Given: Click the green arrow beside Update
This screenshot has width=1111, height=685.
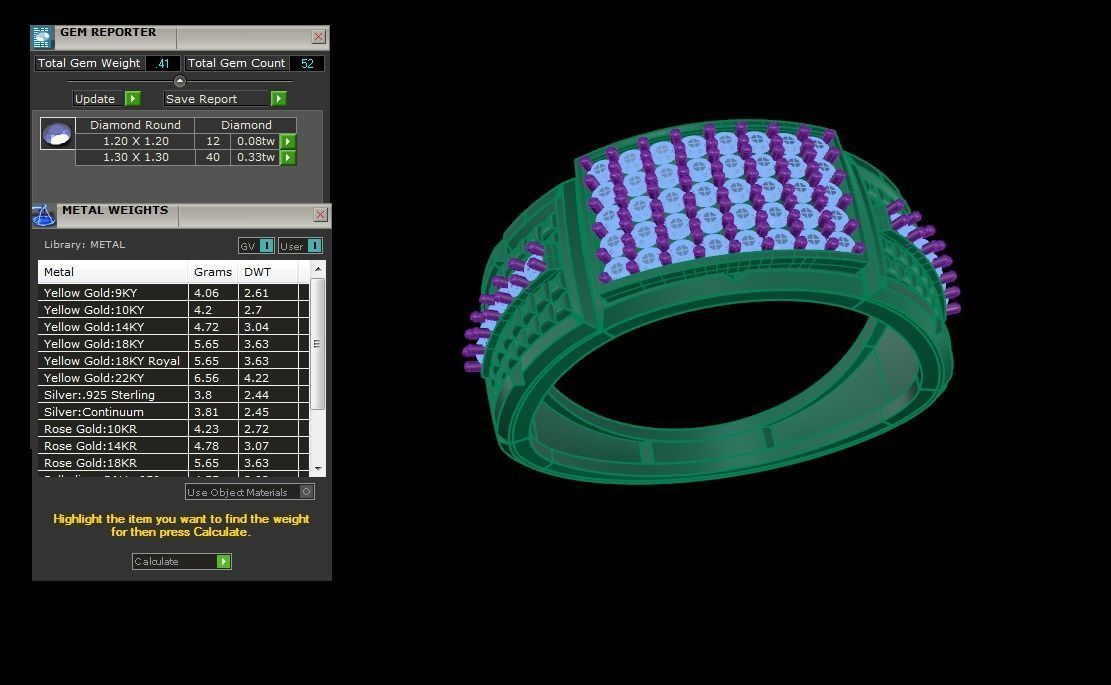Looking at the screenshot, I should click(x=132, y=98).
